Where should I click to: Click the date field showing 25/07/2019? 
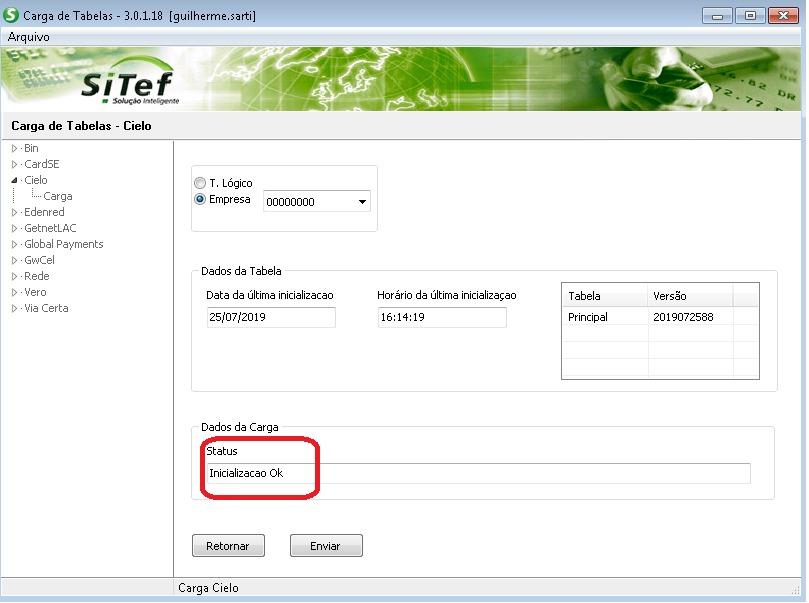click(x=271, y=317)
